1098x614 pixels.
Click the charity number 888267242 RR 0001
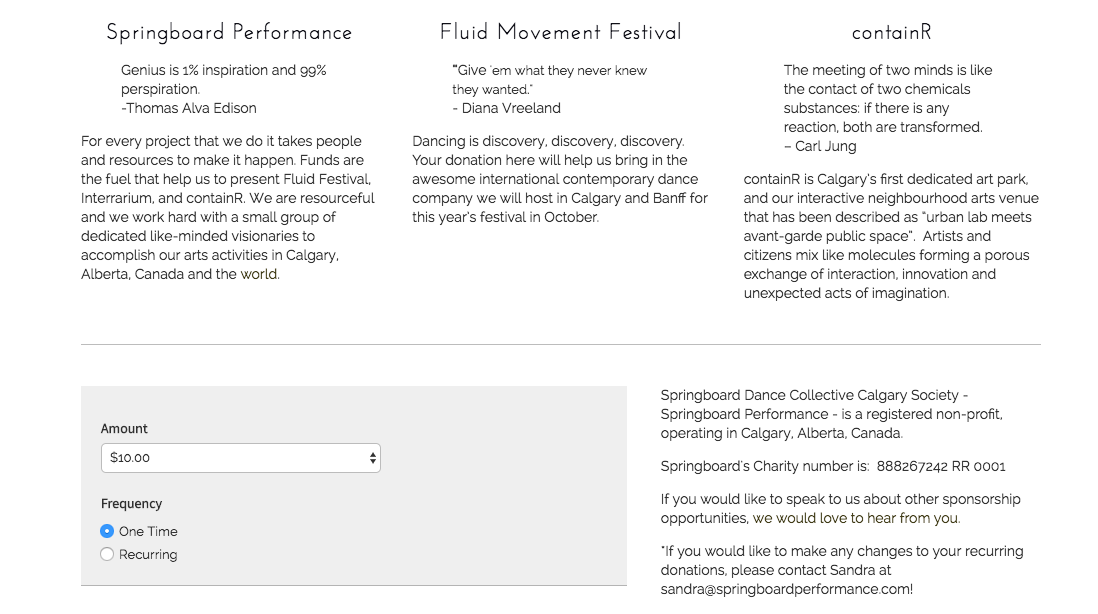click(x=940, y=466)
